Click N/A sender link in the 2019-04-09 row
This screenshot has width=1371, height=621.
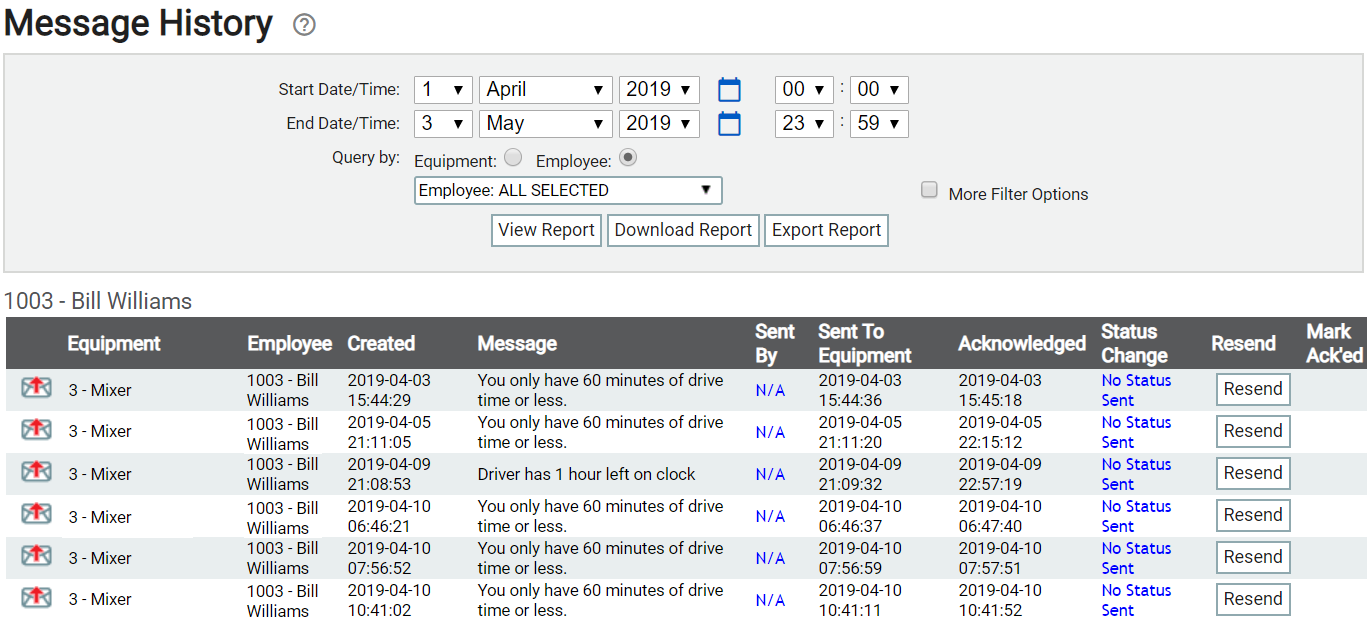point(770,474)
